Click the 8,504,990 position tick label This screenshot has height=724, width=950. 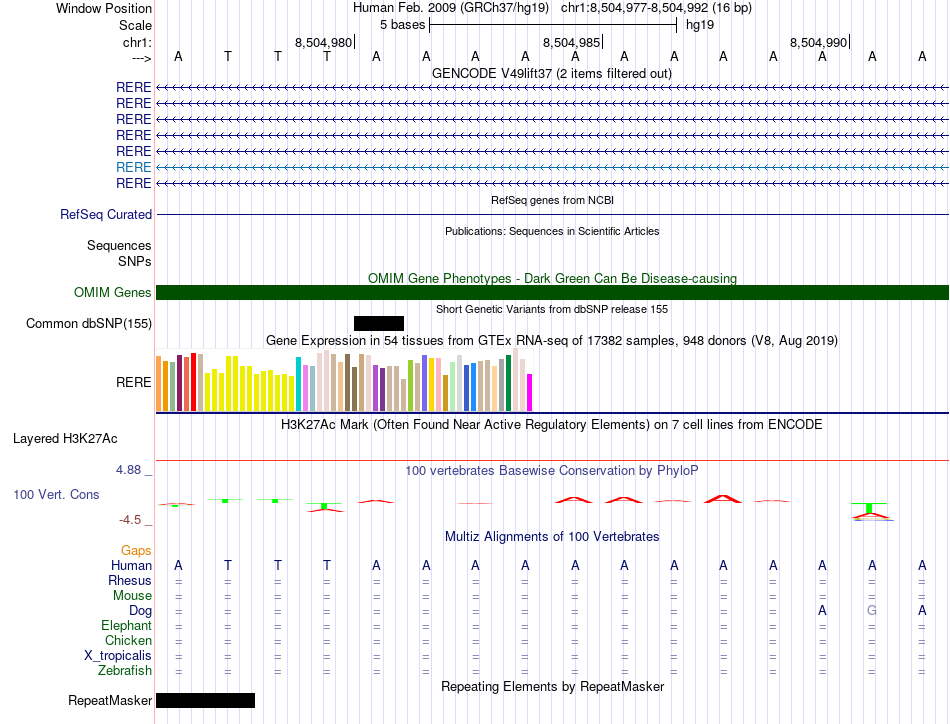pyautogui.click(x=819, y=42)
